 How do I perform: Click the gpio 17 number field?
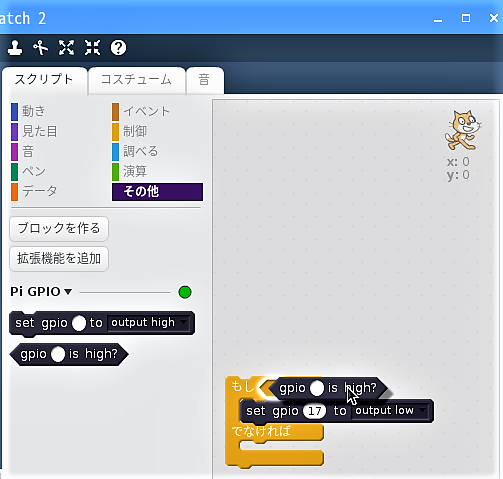point(314,411)
